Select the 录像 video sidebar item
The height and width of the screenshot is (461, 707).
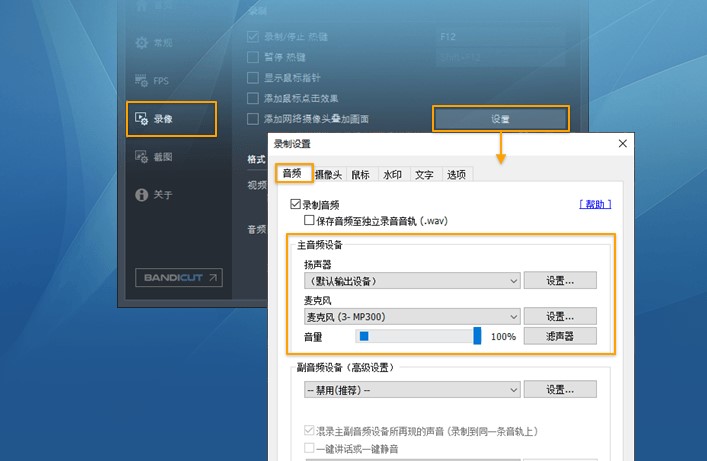pos(171,119)
